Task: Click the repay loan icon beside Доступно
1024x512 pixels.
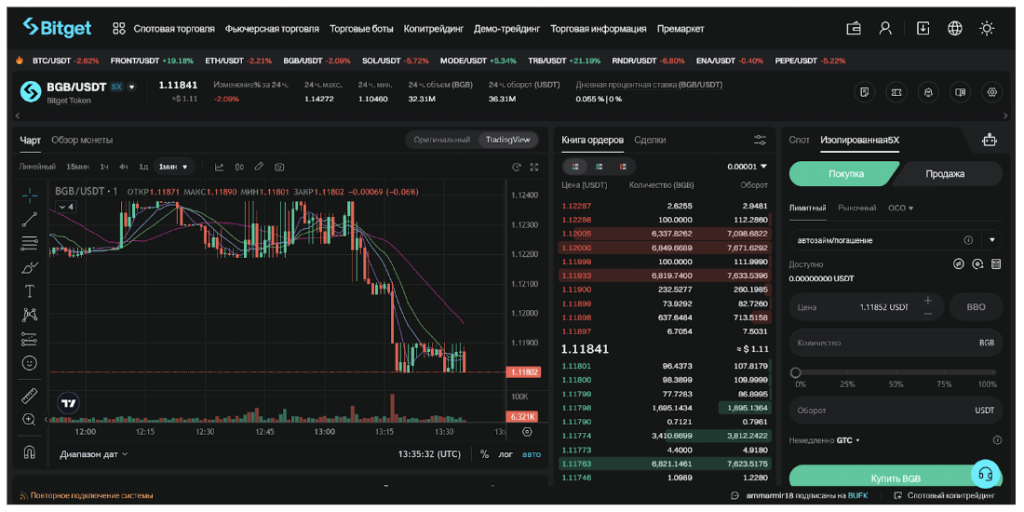Action: 978,264
